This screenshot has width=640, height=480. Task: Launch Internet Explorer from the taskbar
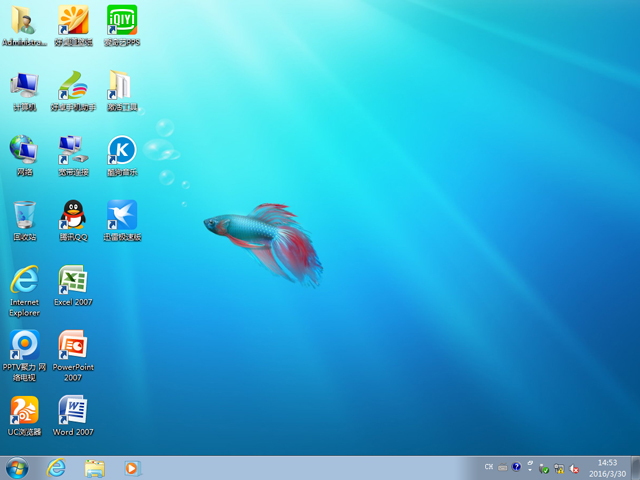pyautogui.click(x=56, y=468)
